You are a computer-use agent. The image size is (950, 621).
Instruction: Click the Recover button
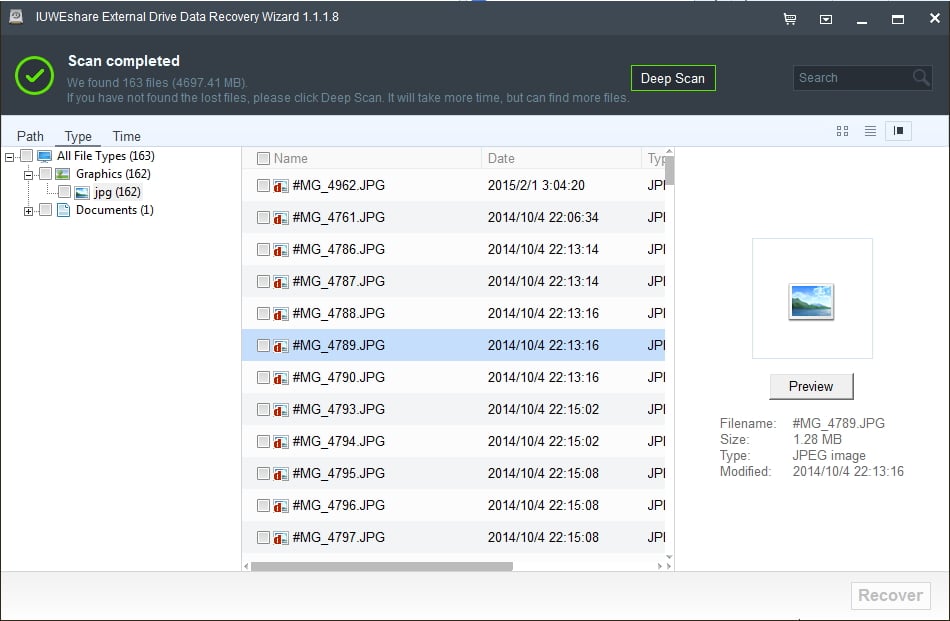point(891,596)
